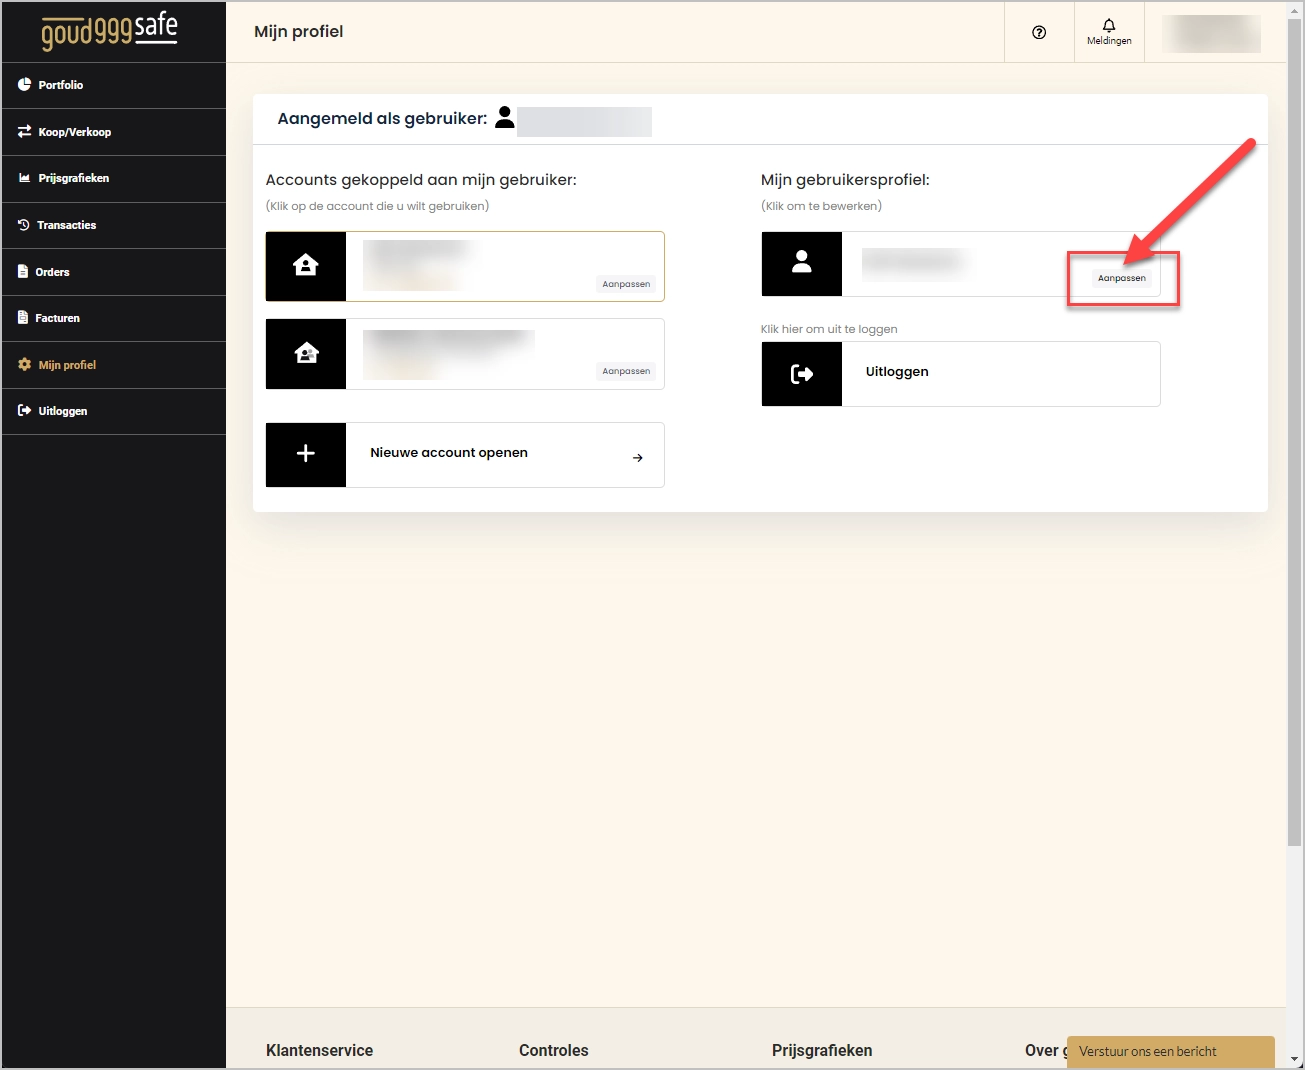This screenshot has height=1070, width=1305.
Task: Click first account house icon tile
Action: pos(306,266)
